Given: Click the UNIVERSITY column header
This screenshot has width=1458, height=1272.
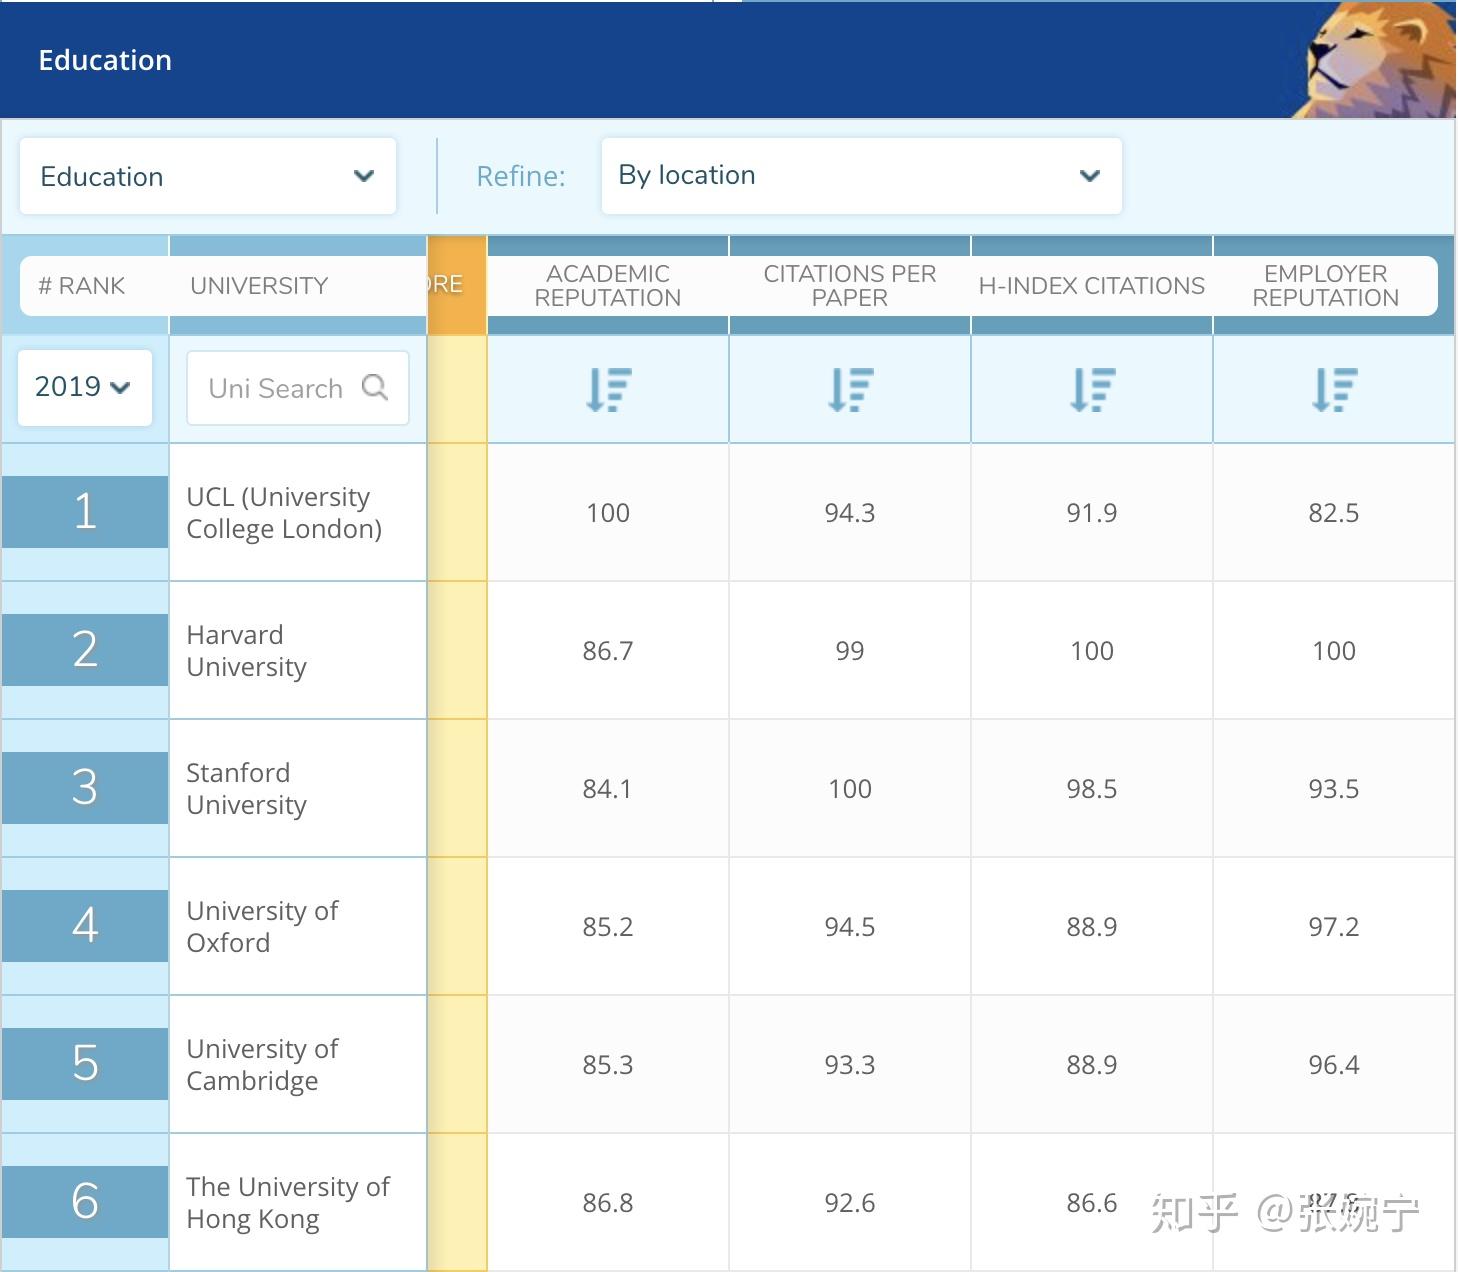Looking at the screenshot, I should pos(258,285).
